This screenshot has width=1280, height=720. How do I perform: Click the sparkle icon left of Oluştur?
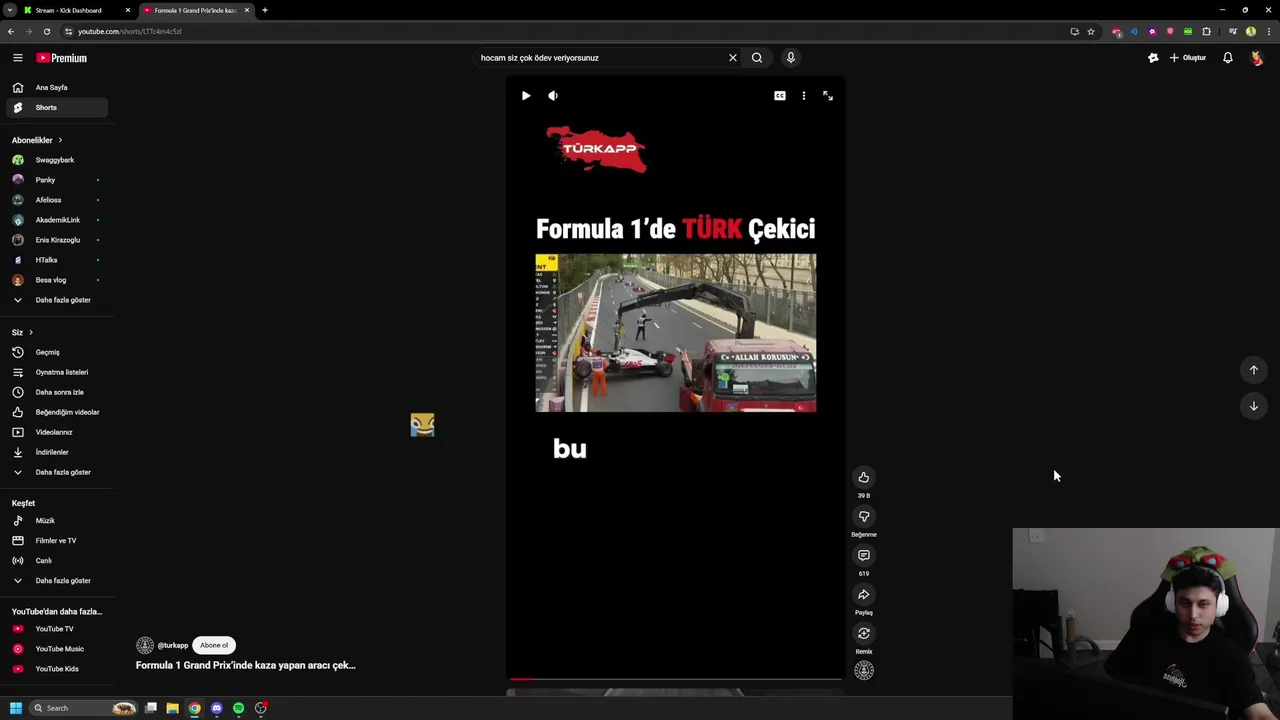(1153, 58)
